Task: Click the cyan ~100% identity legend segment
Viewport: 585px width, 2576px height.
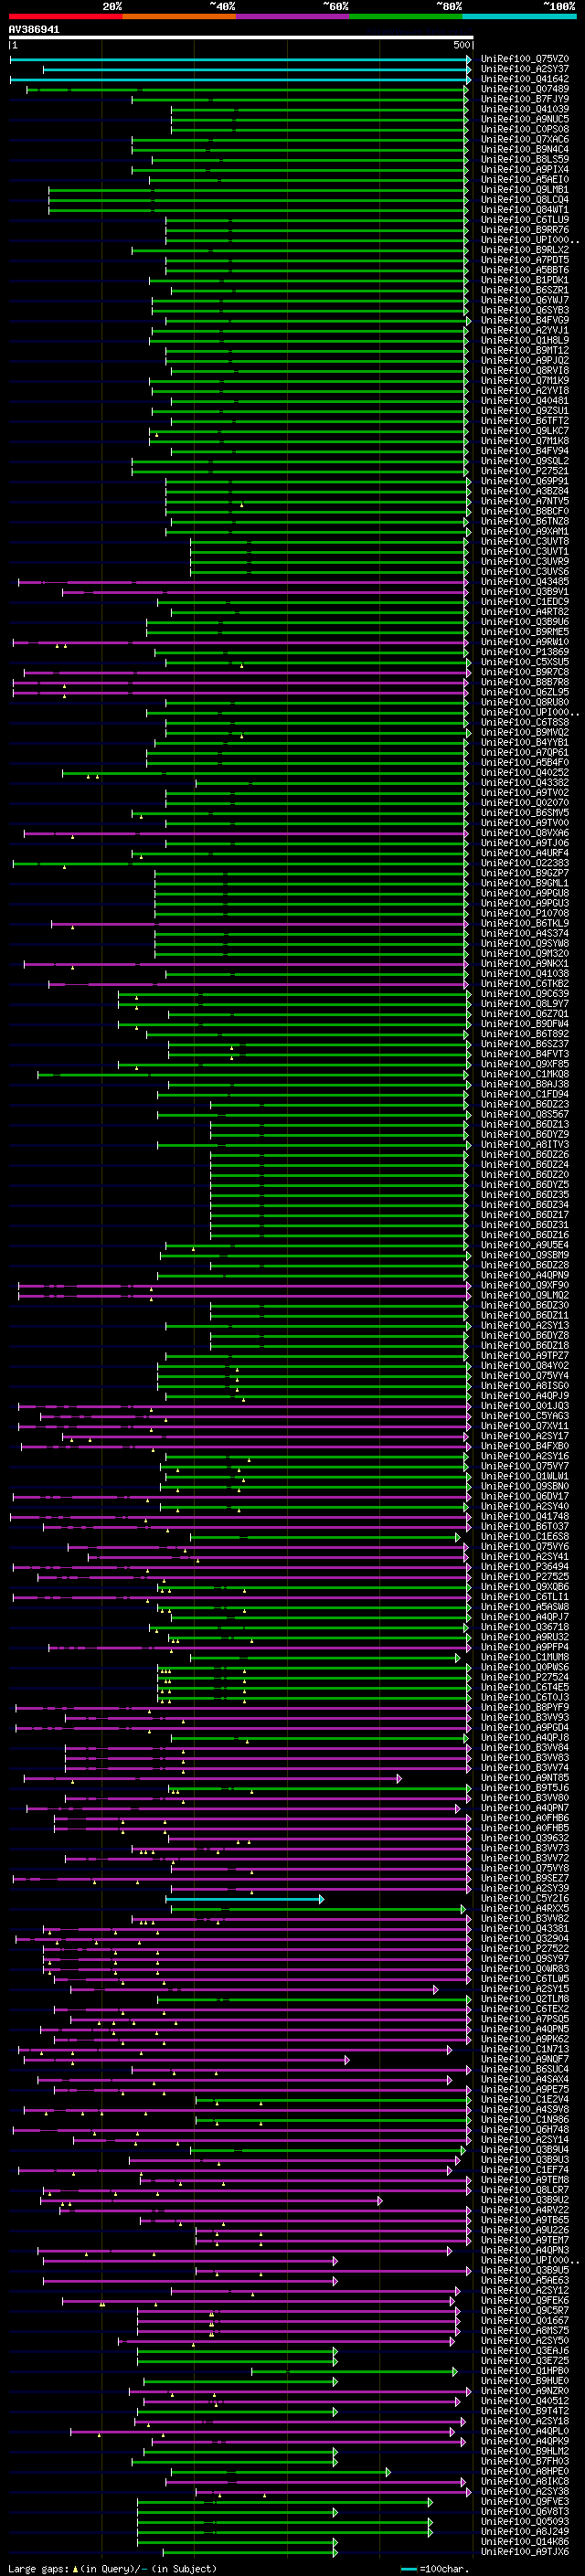Action: pos(519,17)
